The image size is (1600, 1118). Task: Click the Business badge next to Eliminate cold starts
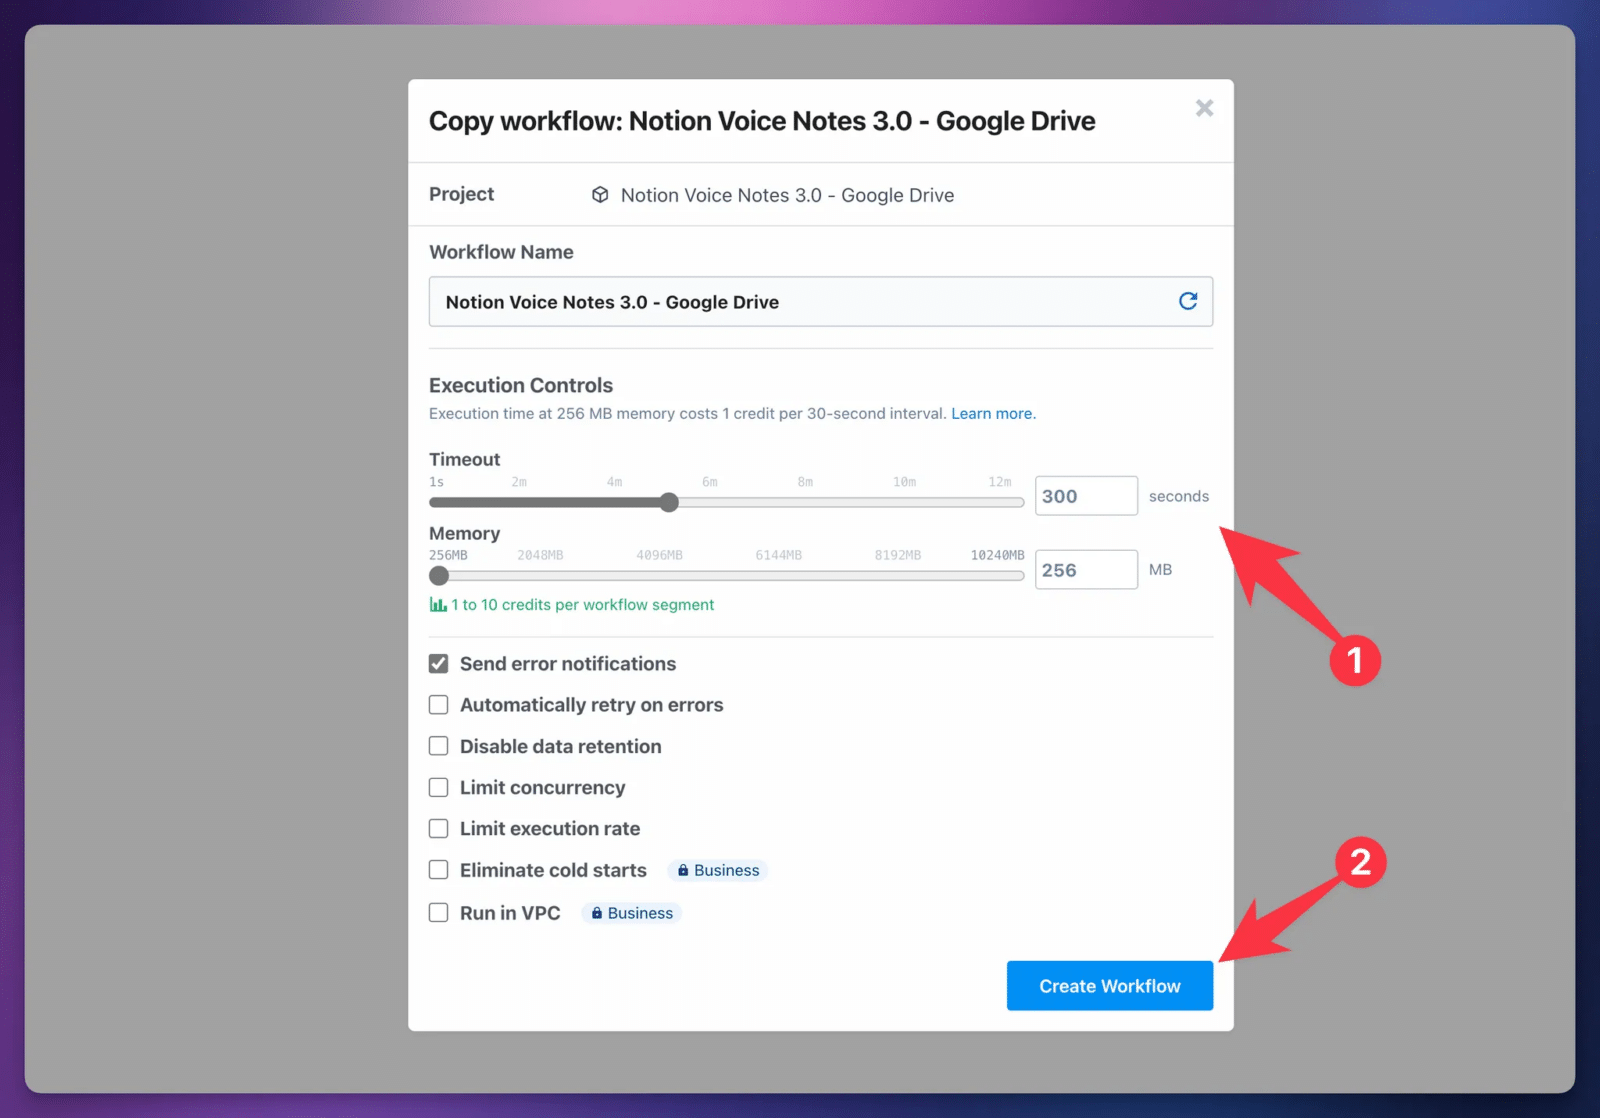pos(717,870)
